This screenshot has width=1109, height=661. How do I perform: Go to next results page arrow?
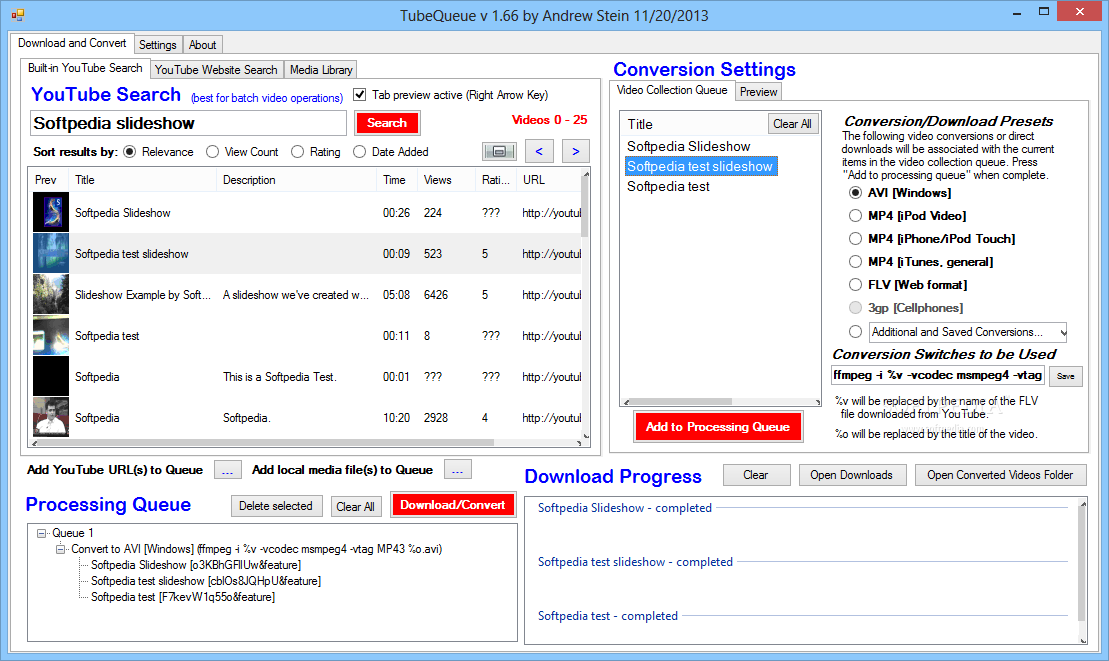pos(576,151)
